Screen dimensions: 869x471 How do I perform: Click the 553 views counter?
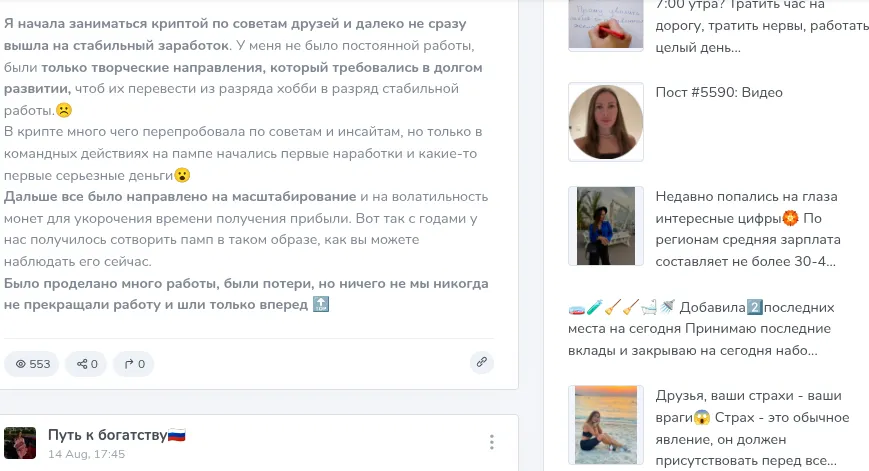point(32,364)
